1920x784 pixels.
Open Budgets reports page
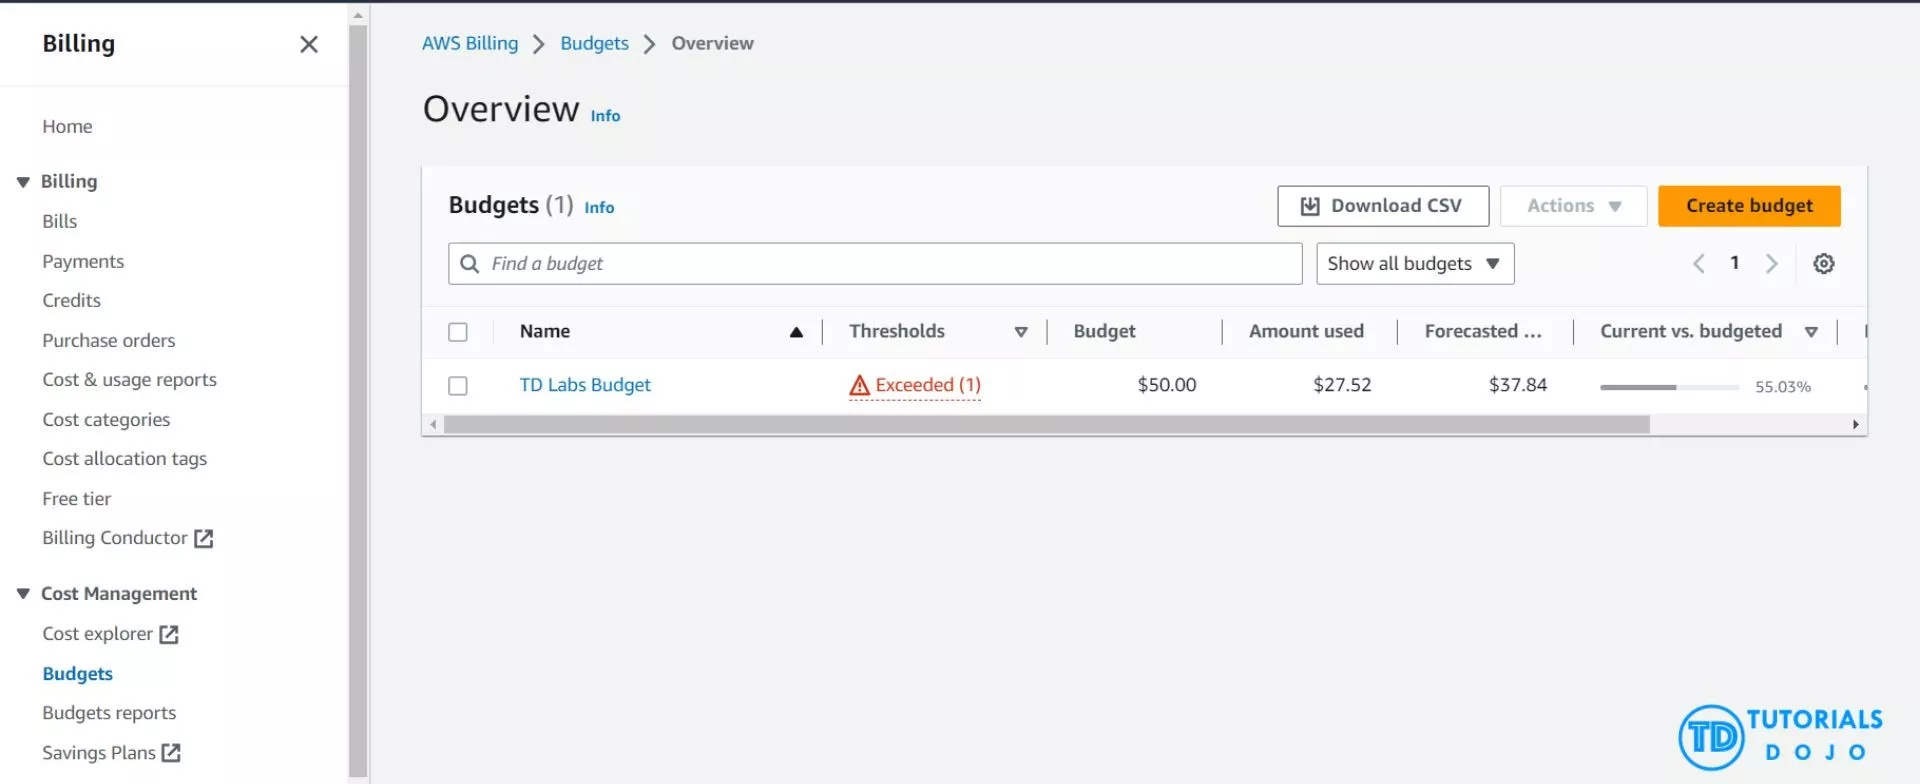[109, 714]
